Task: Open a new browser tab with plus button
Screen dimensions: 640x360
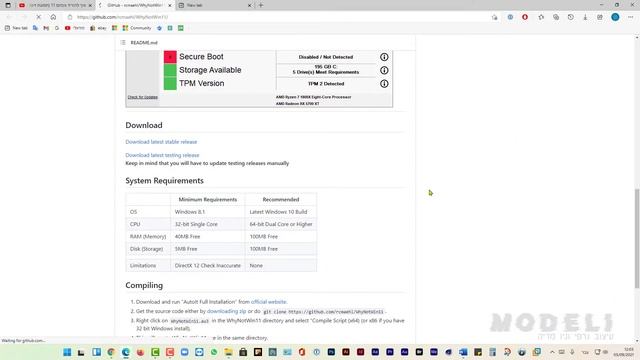Action: (x=261, y=5)
